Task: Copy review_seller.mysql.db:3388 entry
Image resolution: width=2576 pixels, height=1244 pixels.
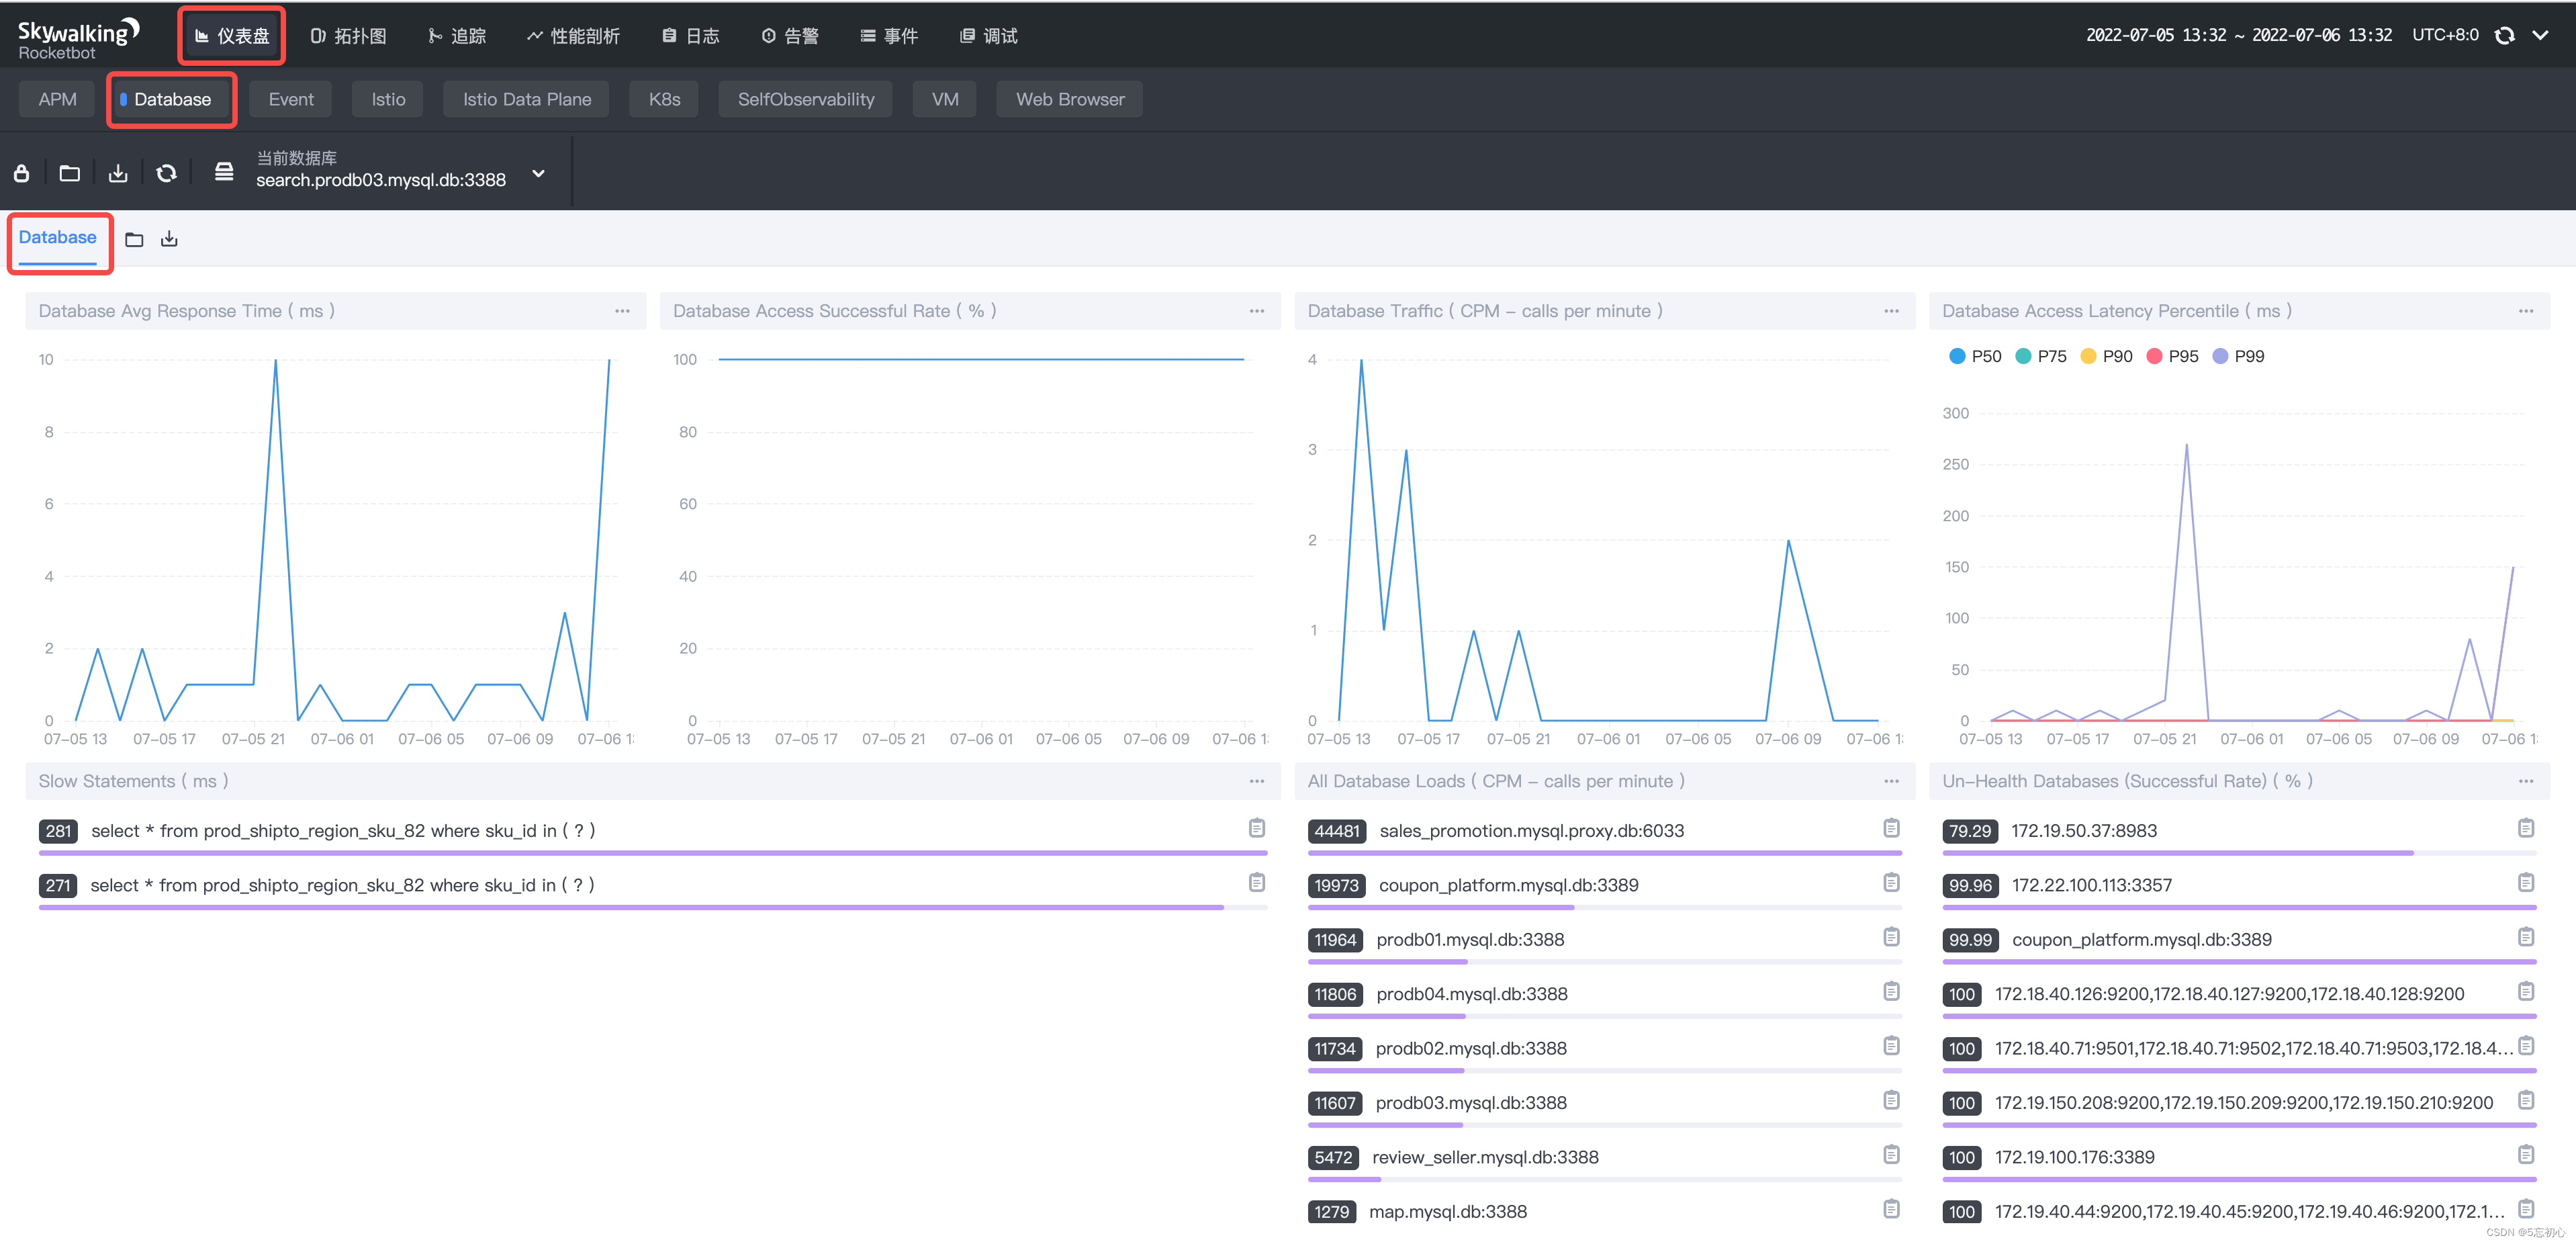Action: point(1891,1155)
